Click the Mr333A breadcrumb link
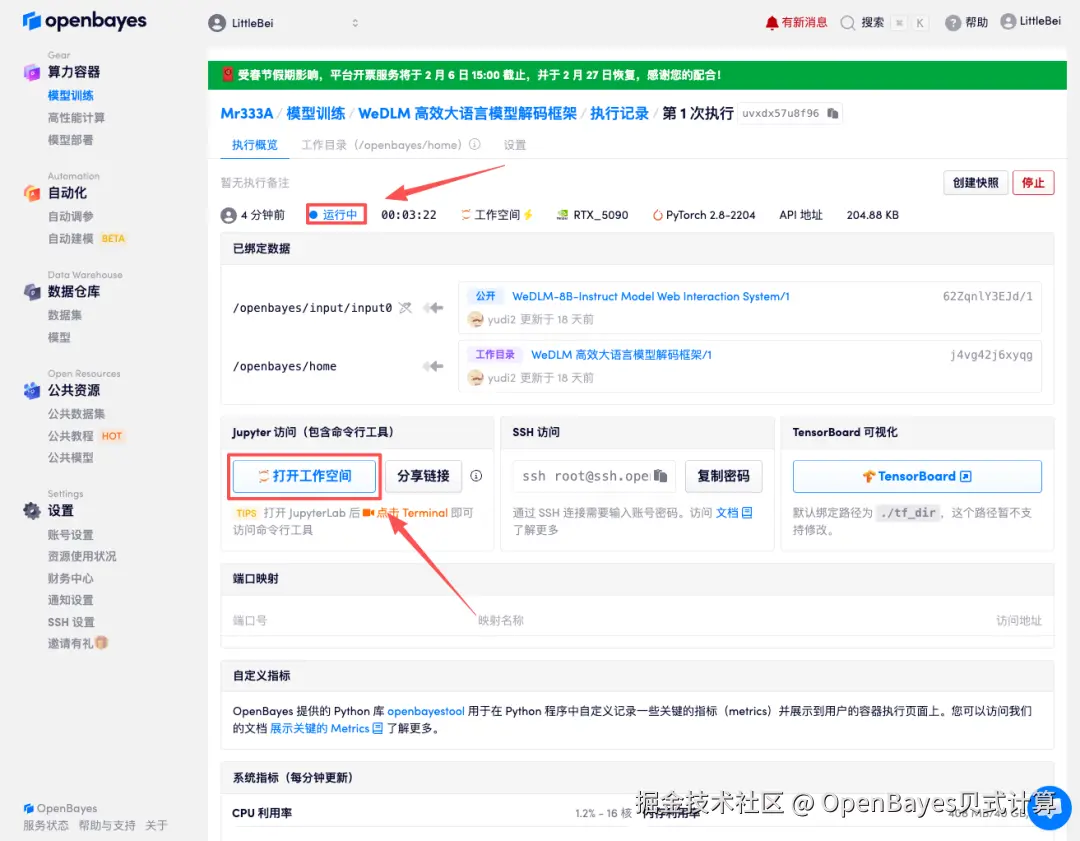1080x841 pixels. 247,113
